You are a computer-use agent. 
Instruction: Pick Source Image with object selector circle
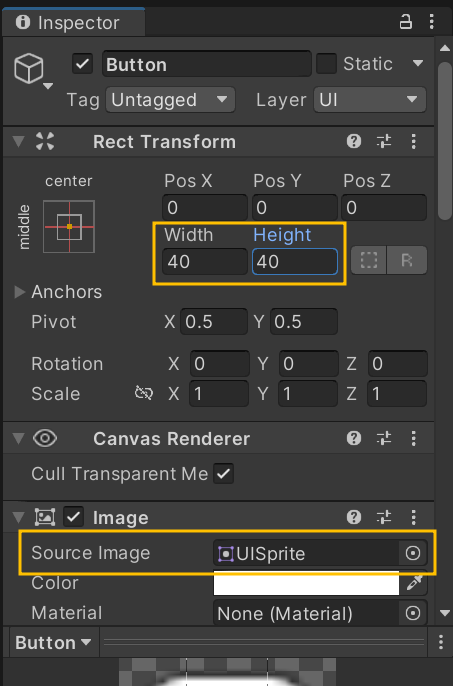point(413,553)
